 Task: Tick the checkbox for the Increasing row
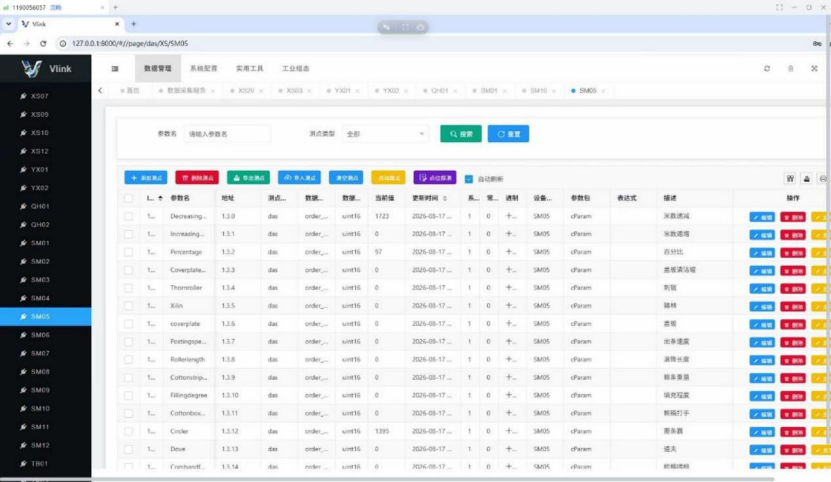[128, 234]
